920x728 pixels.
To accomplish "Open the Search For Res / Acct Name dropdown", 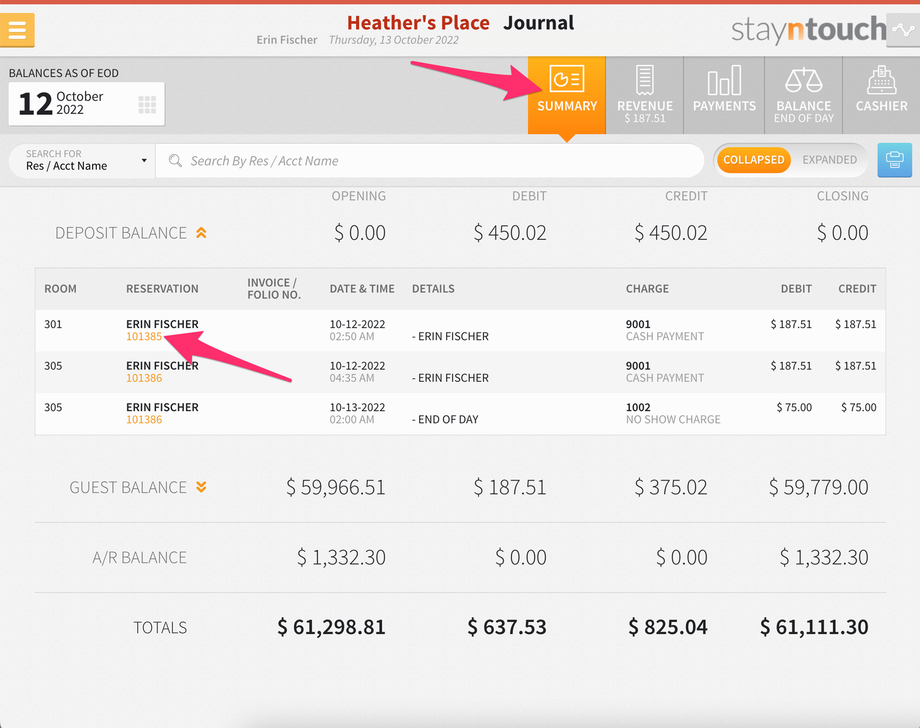I will click(82, 160).
